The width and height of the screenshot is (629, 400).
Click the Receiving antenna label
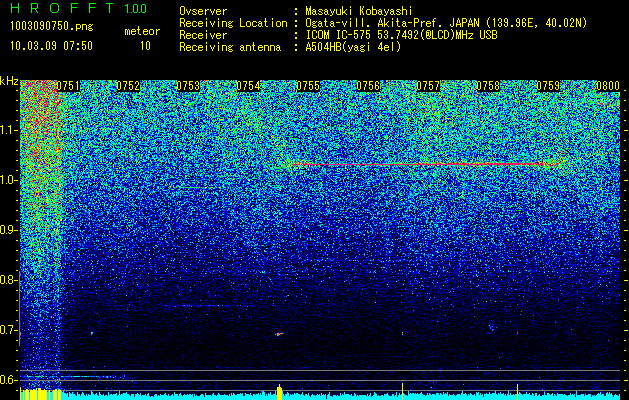tap(230, 47)
